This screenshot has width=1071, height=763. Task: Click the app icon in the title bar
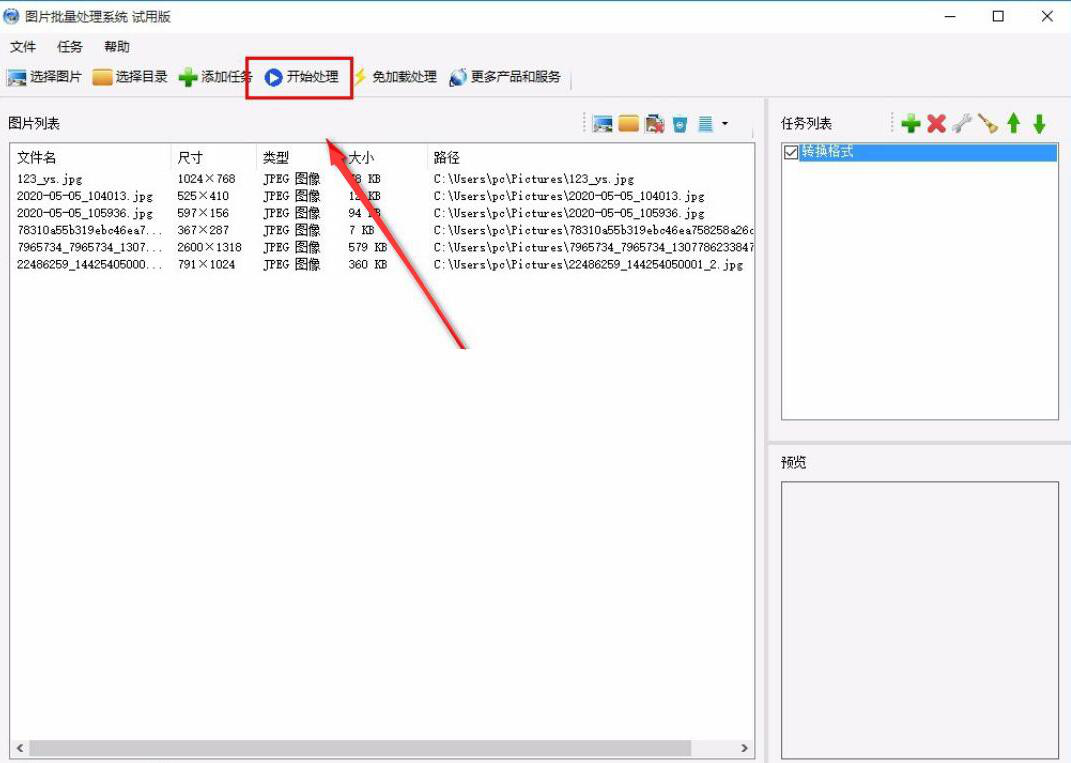11,16
